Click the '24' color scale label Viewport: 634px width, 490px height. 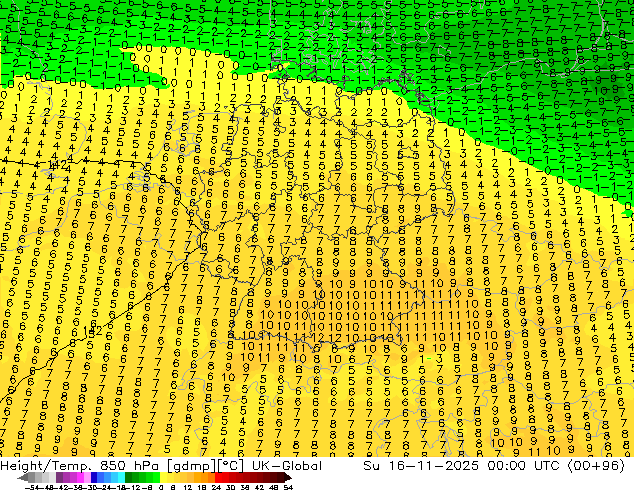216,487
